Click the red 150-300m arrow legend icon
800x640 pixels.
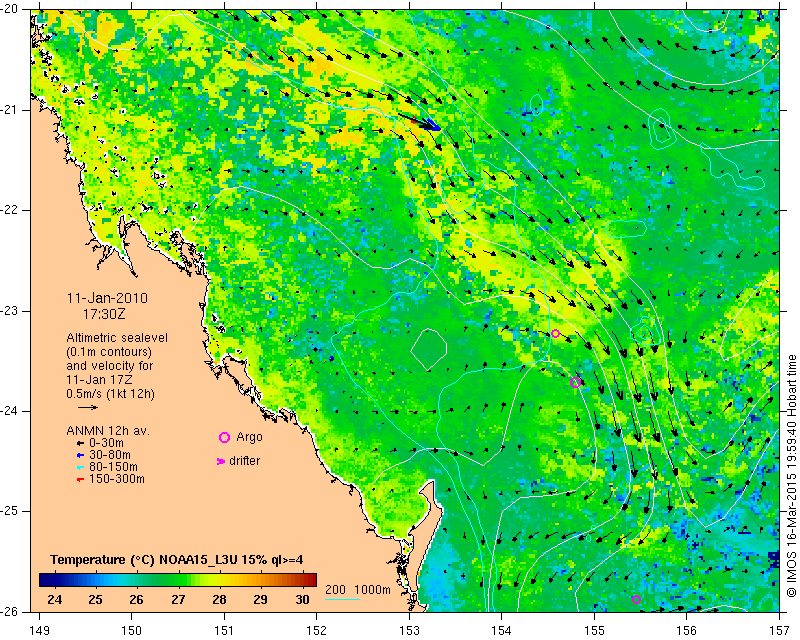pos(80,480)
